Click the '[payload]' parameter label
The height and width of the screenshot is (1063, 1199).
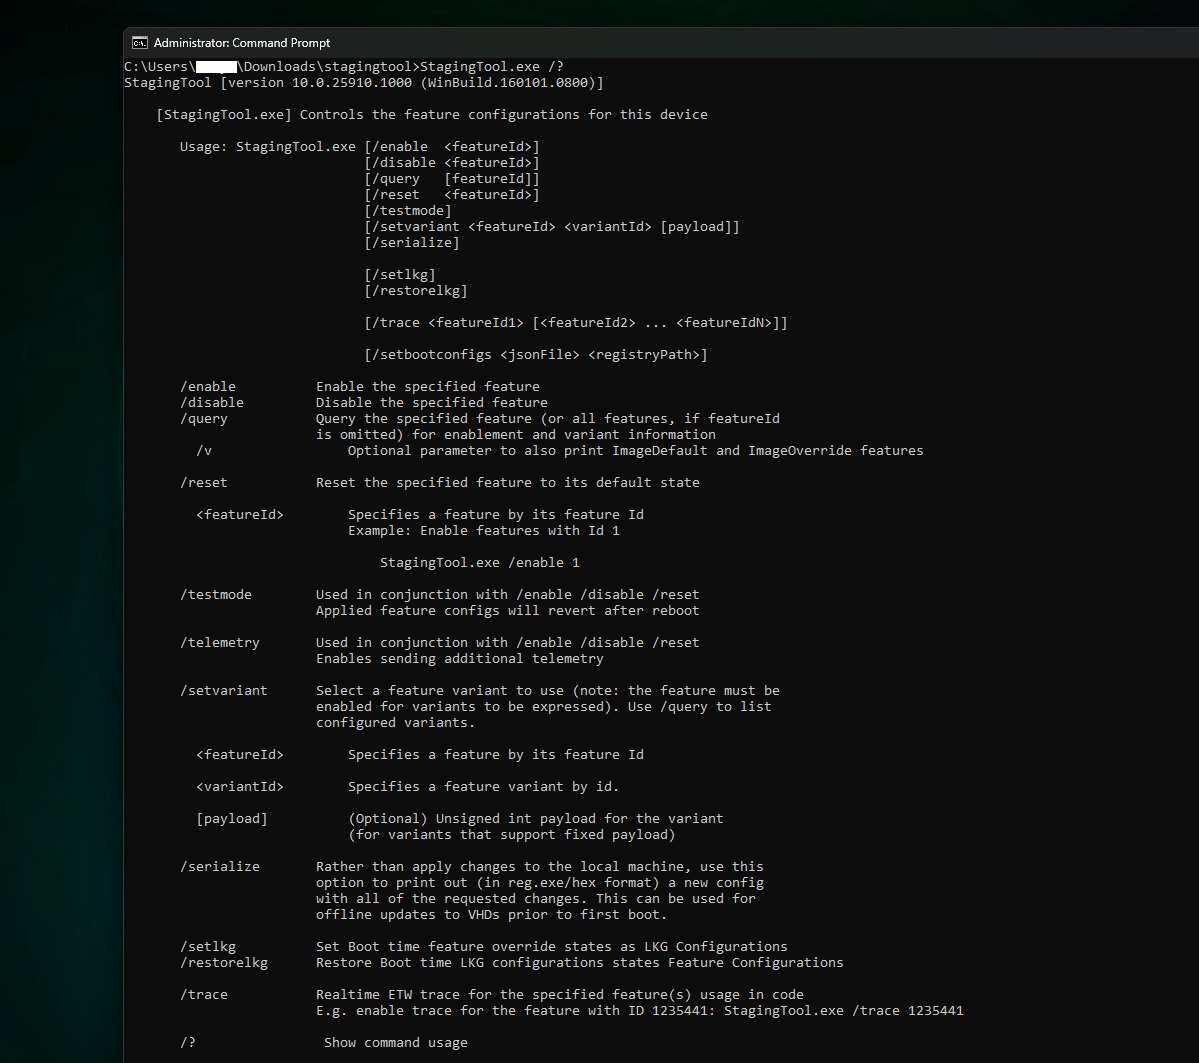pyautogui.click(x=232, y=819)
